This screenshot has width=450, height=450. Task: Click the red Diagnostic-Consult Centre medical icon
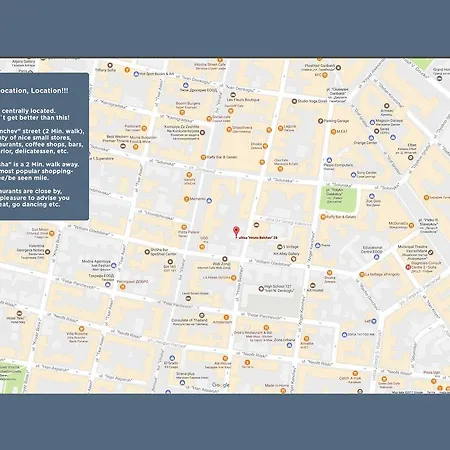408,267
